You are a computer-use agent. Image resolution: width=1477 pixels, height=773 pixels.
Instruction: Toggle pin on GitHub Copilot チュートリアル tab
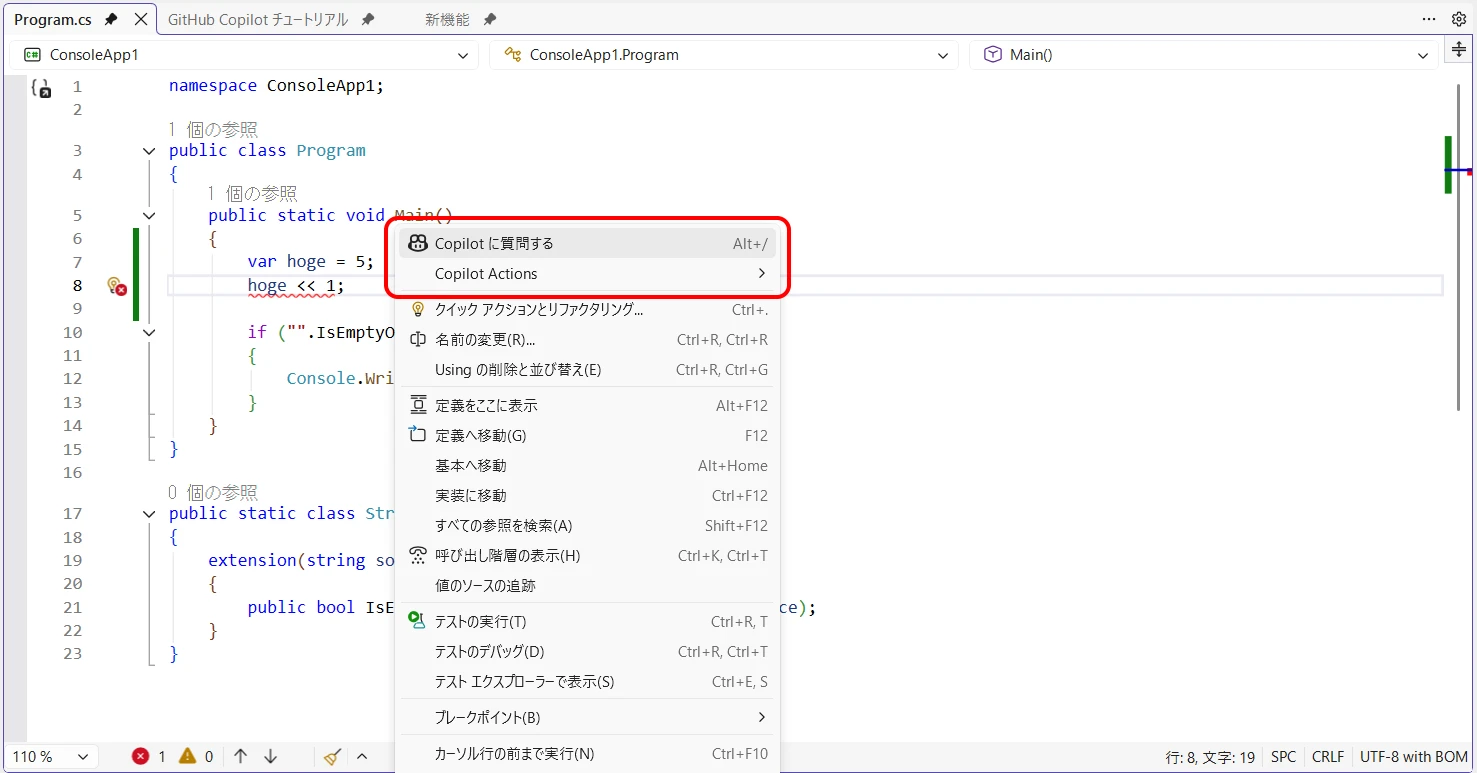pos(368,19)
